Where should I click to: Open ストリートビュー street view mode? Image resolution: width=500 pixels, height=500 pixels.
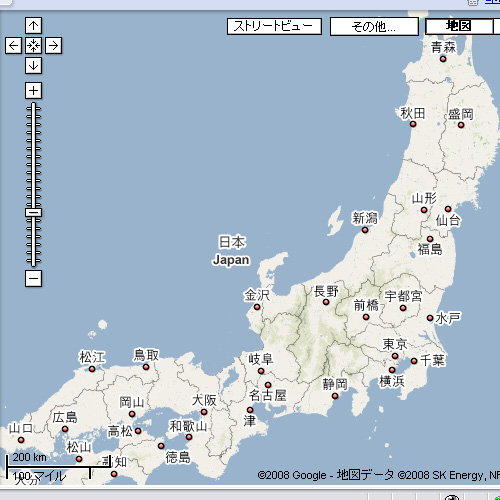[x=274, y=26]
